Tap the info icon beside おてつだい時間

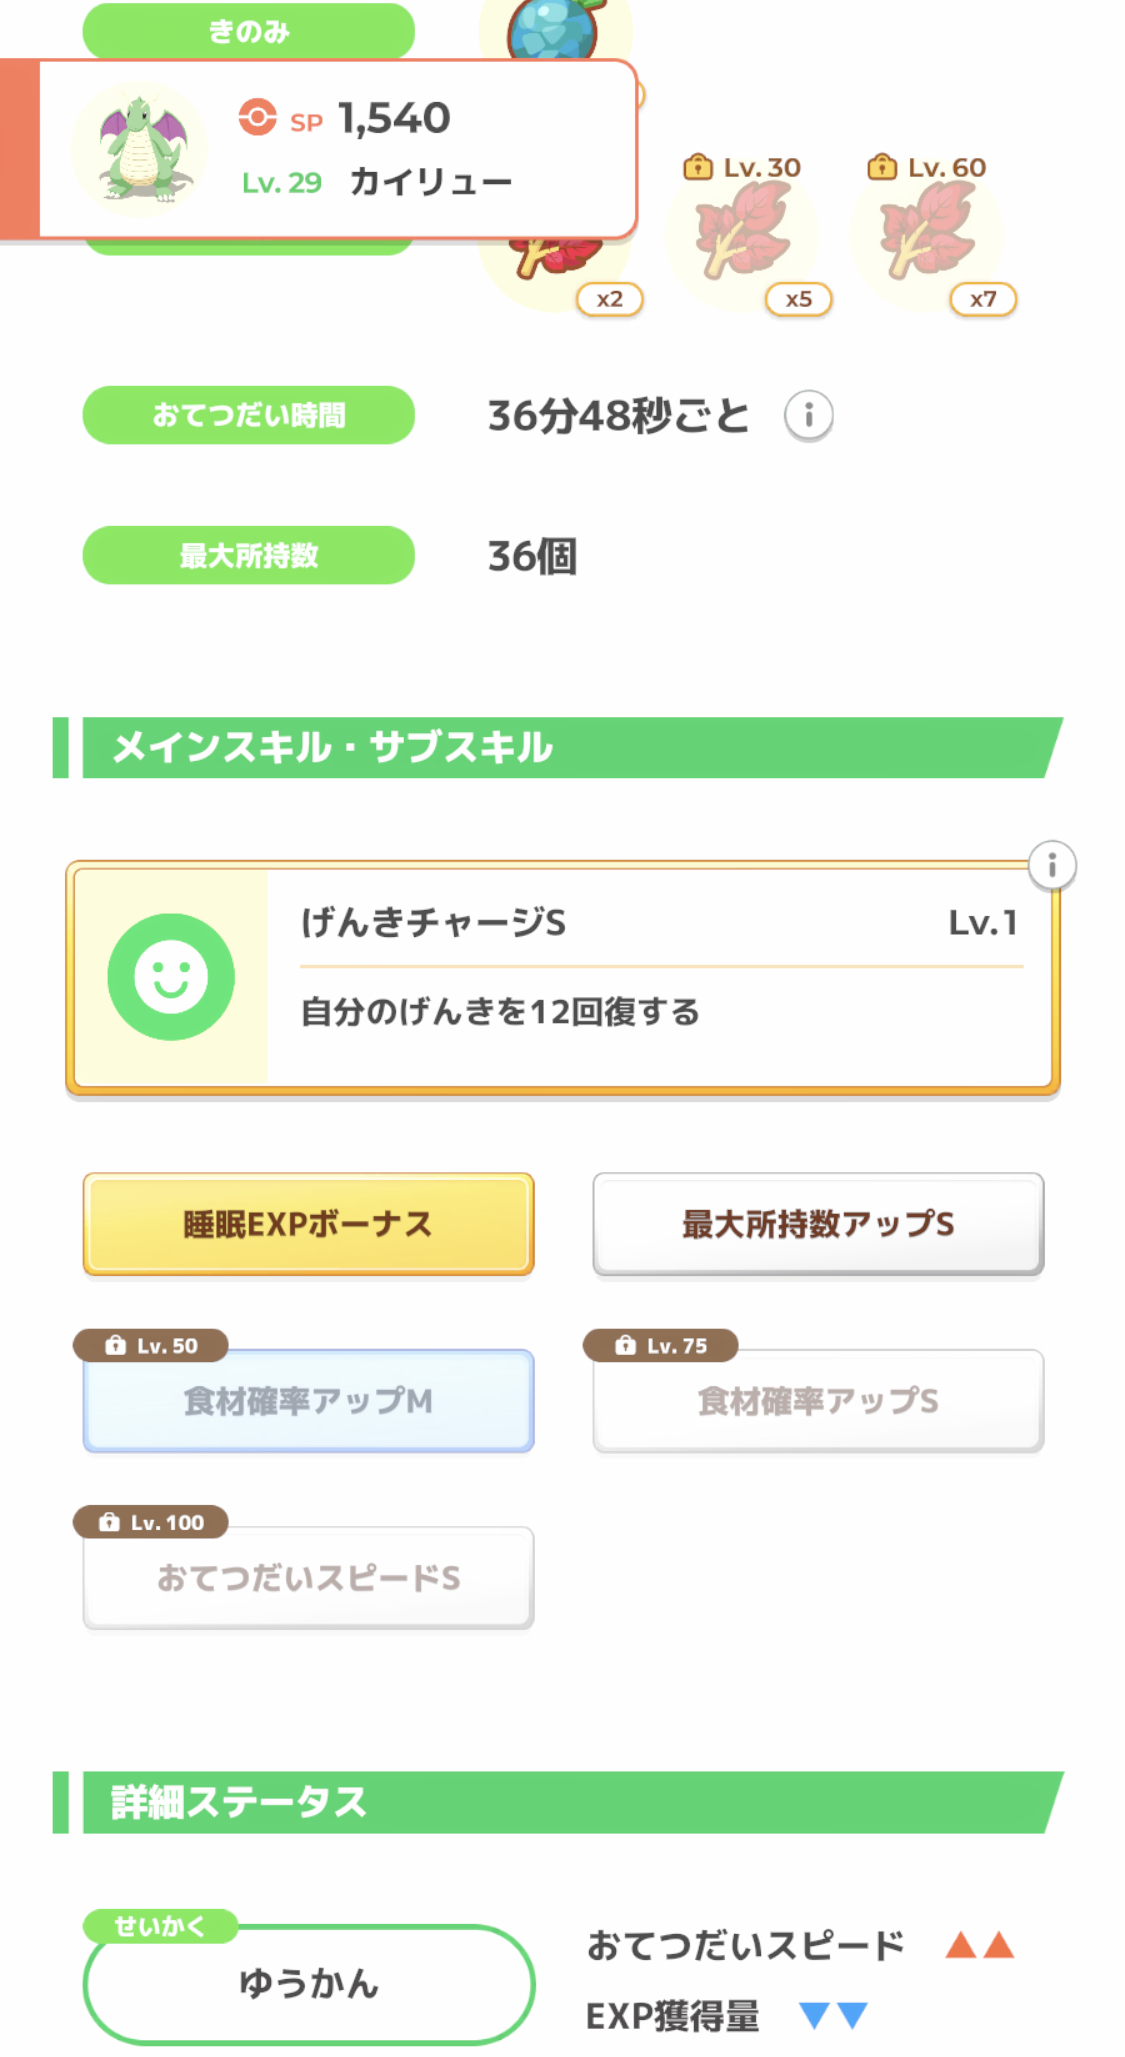[x=808, y=415]
